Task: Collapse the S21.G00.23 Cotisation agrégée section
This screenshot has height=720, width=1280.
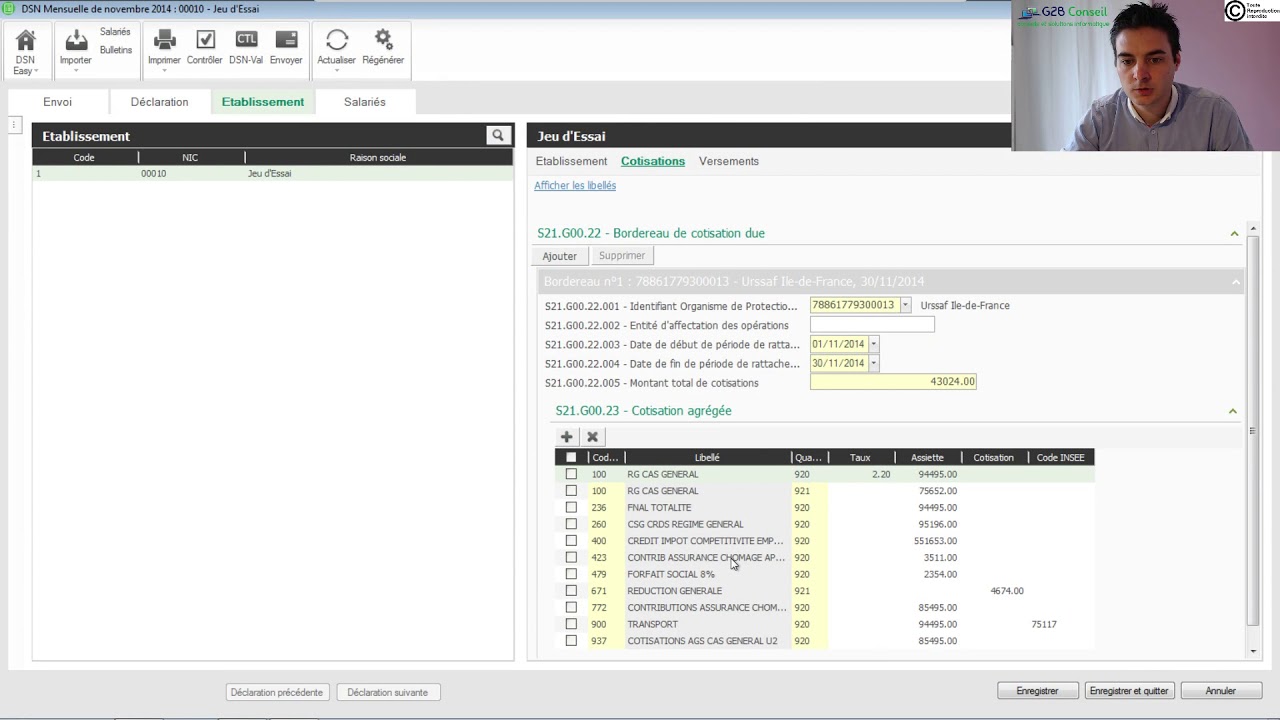Action: pos(1232,411)
